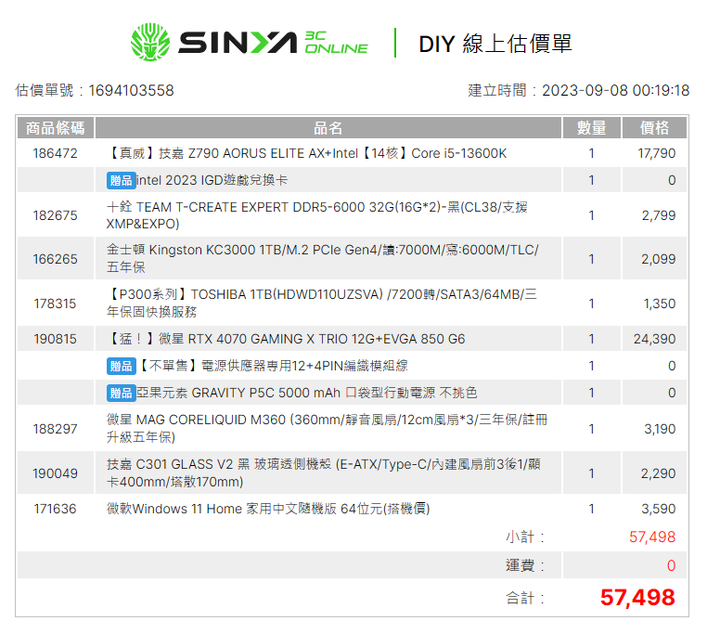The image size is (720, 621).
Task: Select barcode 171636
Action: 55,509
